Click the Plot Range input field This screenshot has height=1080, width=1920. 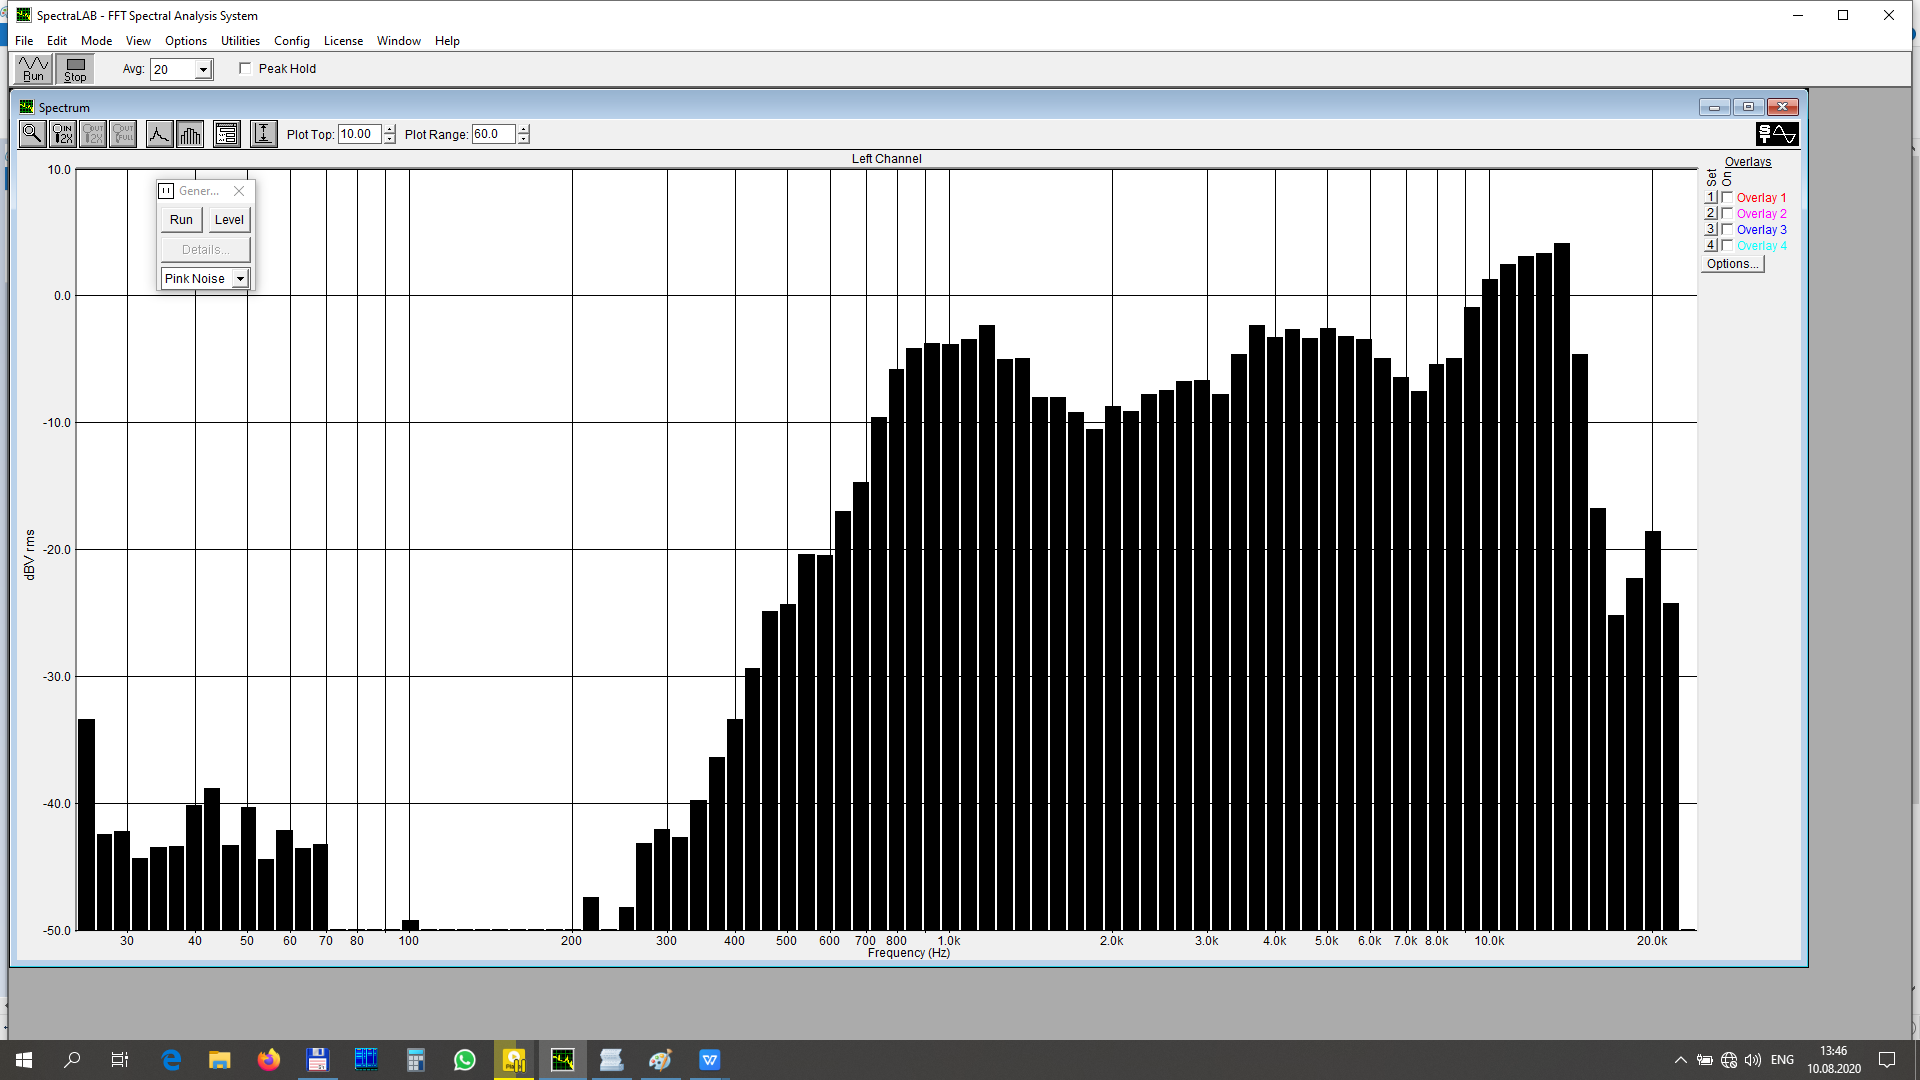tap(493, 134)
